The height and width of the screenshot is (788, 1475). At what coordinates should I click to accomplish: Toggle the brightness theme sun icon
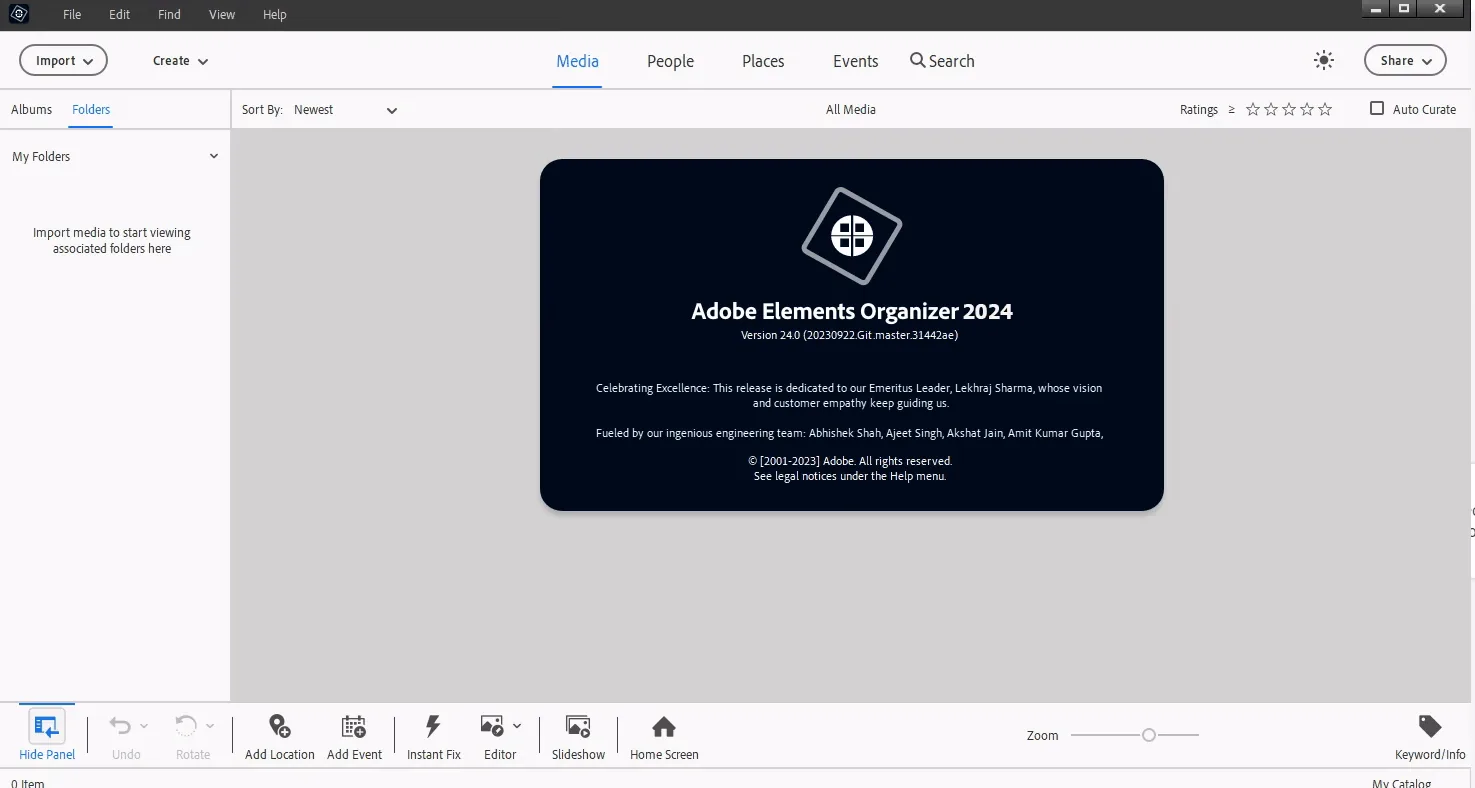click(x=1324, y=60)
